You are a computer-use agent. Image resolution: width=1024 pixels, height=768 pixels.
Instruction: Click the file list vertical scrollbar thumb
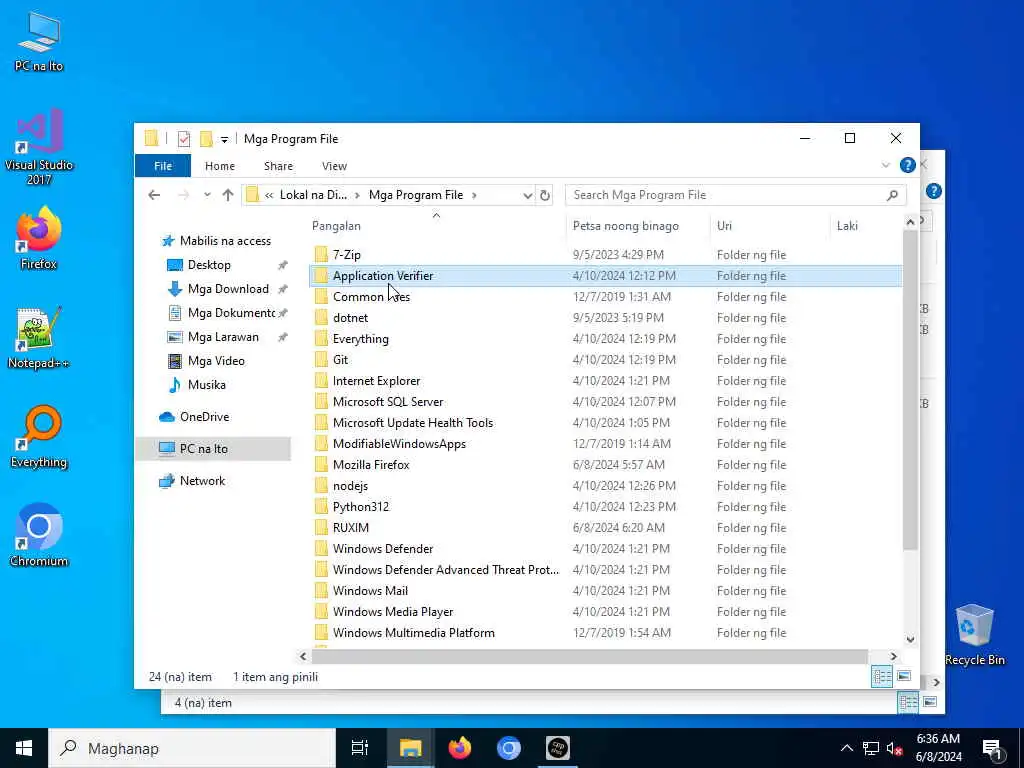point(910,390)
